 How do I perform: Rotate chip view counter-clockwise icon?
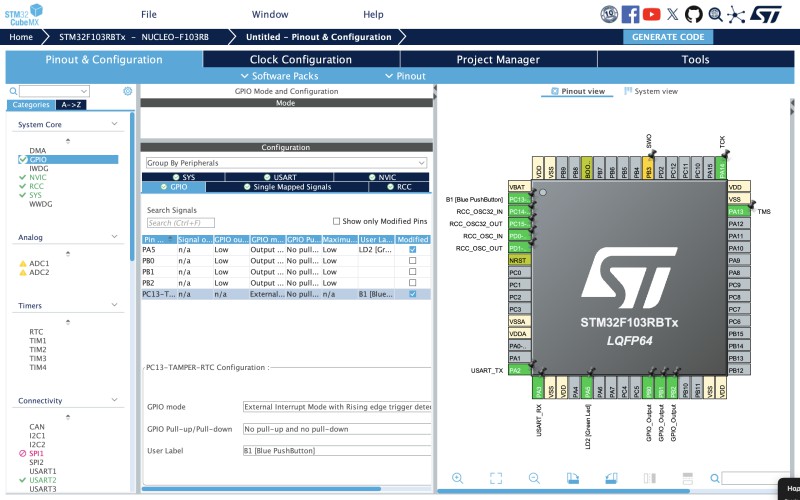pos(611,478)
